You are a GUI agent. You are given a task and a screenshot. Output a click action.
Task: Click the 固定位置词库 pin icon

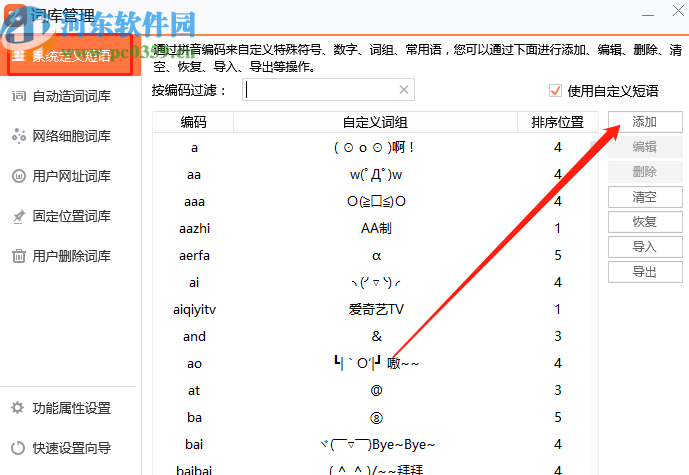coord(19,216)
